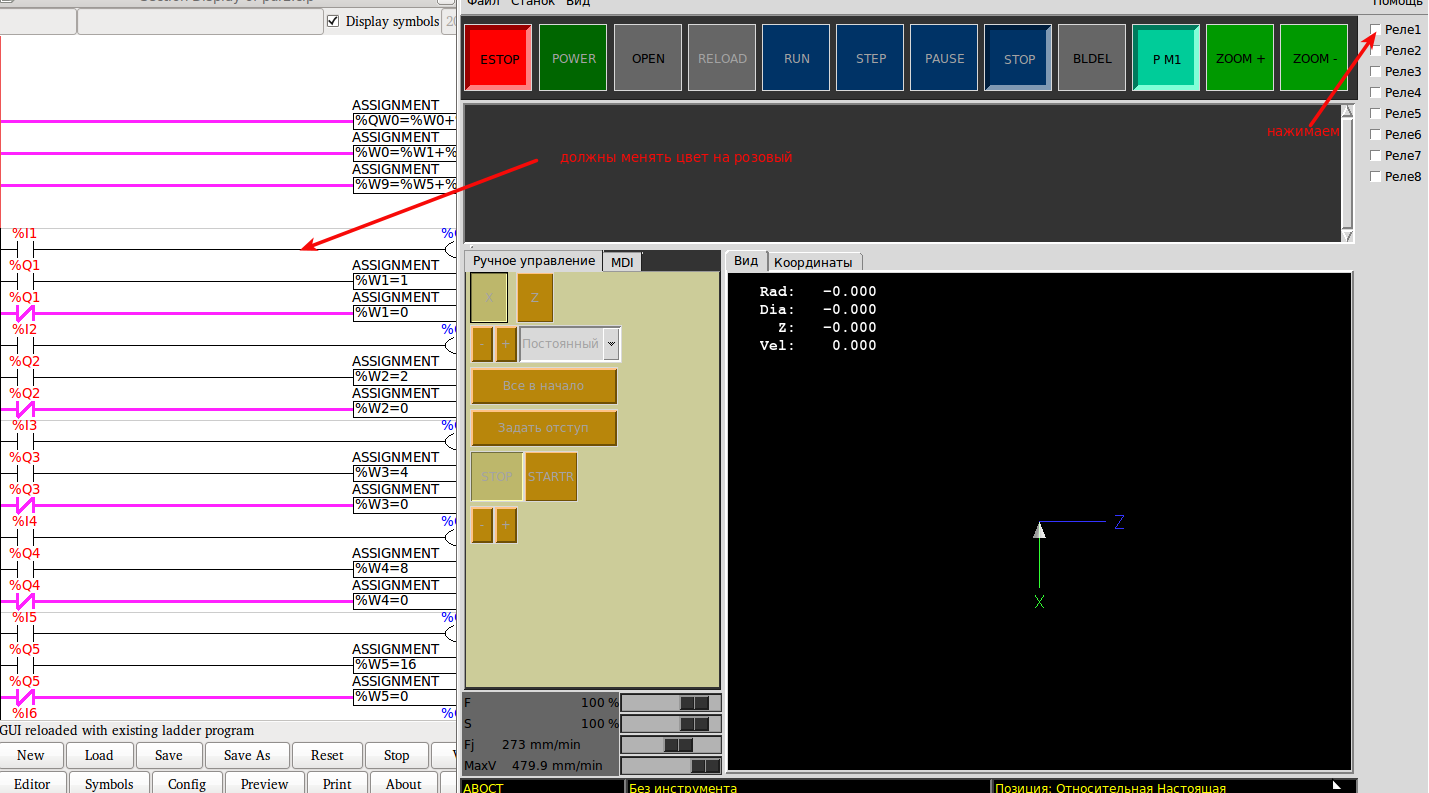Select the %W5=16 assignment block
This screenshot has height=793, width=1429.
[404, 665]
